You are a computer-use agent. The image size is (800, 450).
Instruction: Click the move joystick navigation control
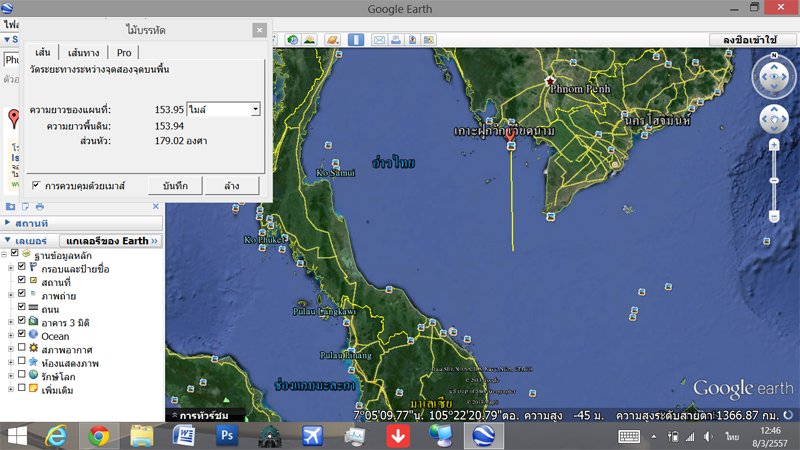coord(774,119)
